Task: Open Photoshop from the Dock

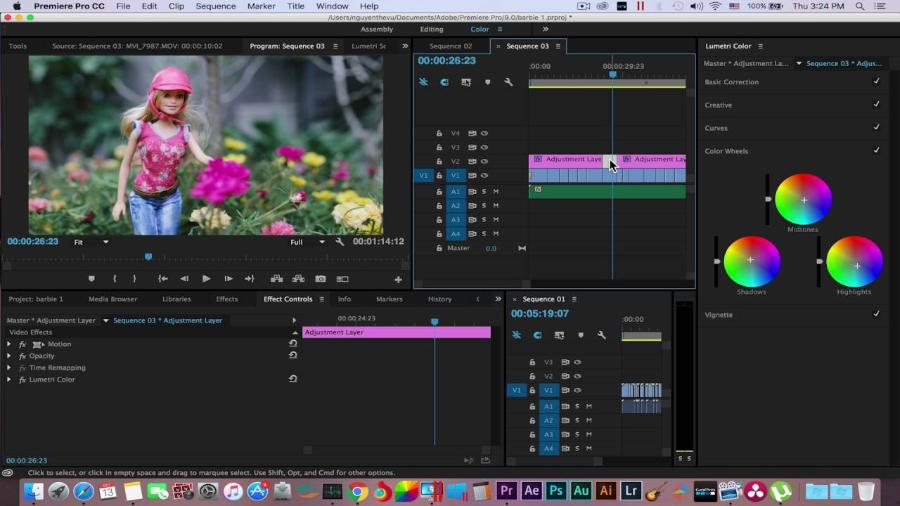Action: click(556, 491)
